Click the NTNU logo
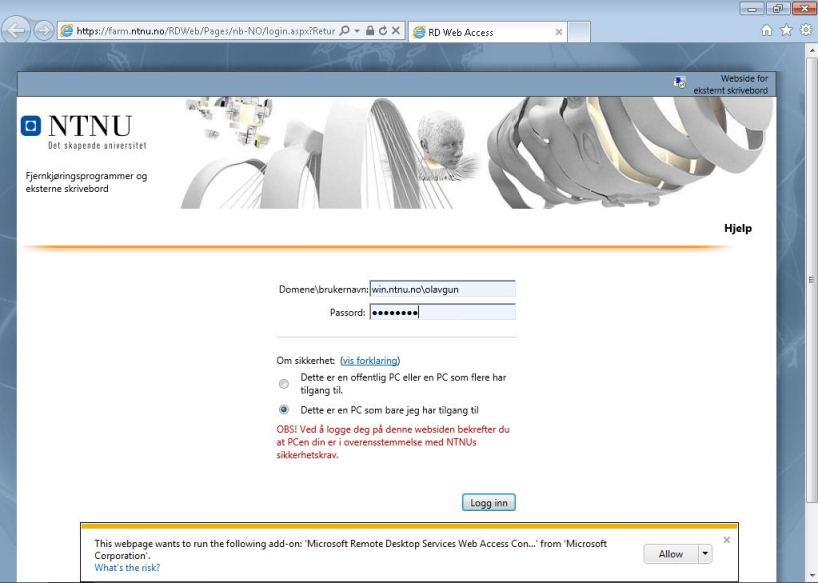 pyautogui.click(x=83, y=131)
